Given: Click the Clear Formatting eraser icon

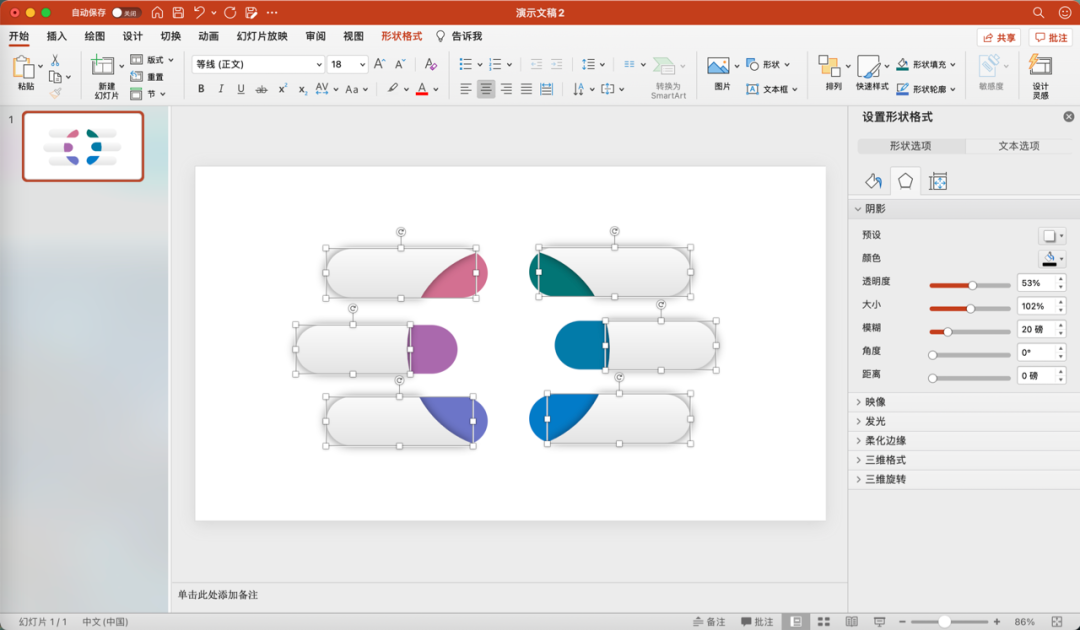Looking at the screenshot, I should pos(431,64).
